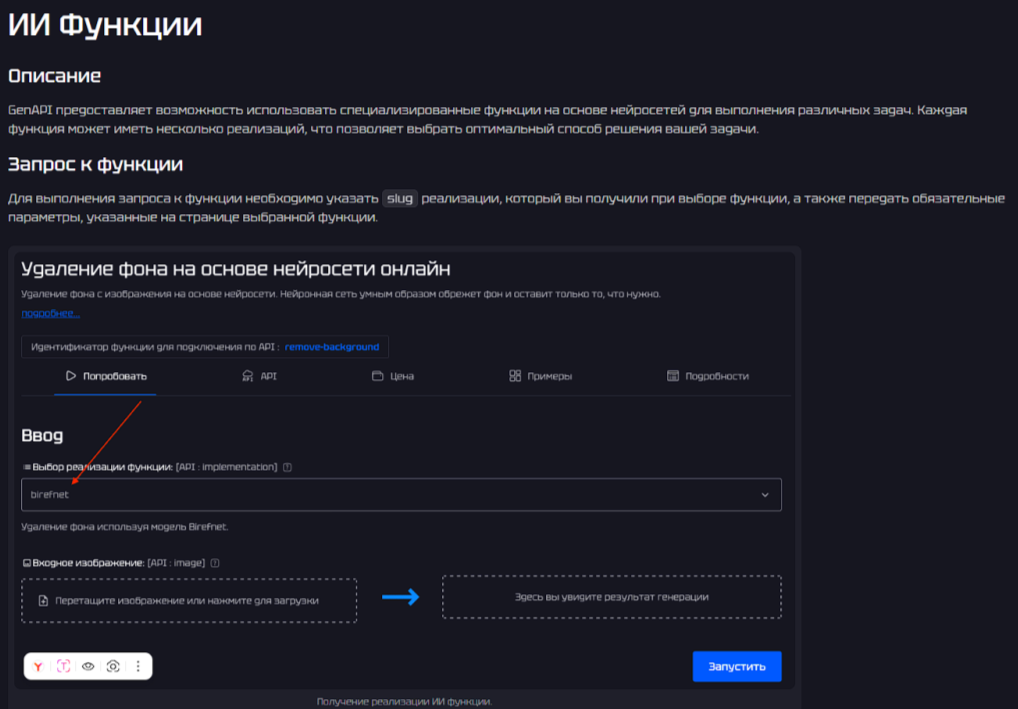
Task: Click help icon next to implementation label
Action: point(287,467)
